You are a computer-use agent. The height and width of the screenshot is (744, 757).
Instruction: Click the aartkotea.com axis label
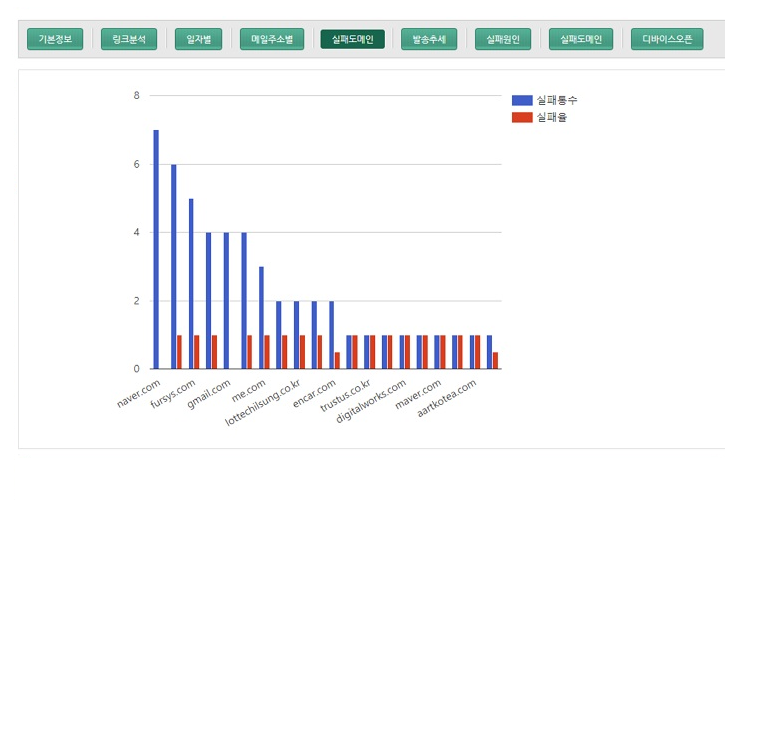447,398
